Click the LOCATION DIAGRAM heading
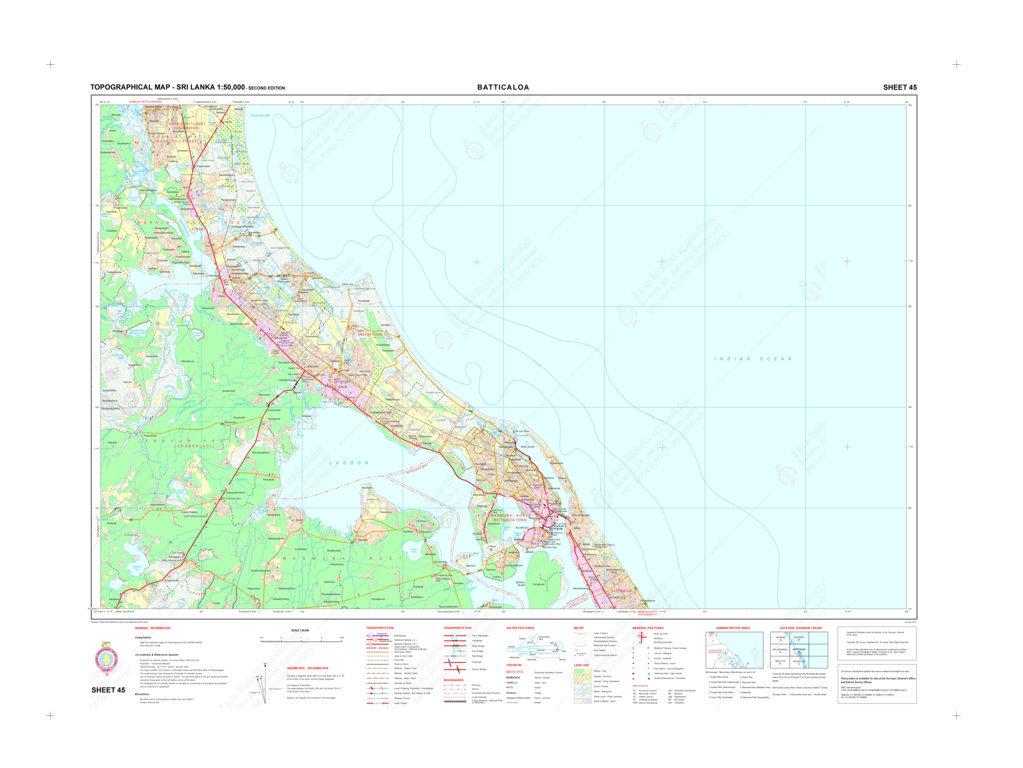 801,628
